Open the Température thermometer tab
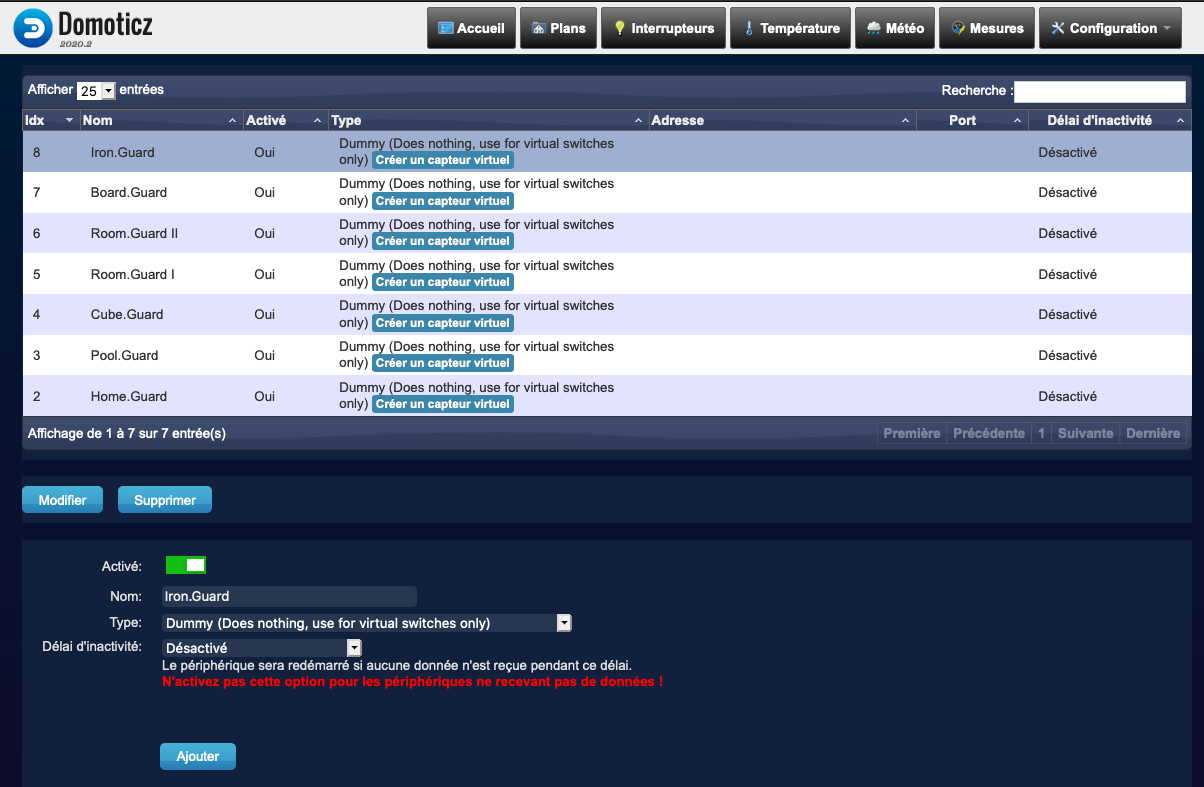 [790, 28]
